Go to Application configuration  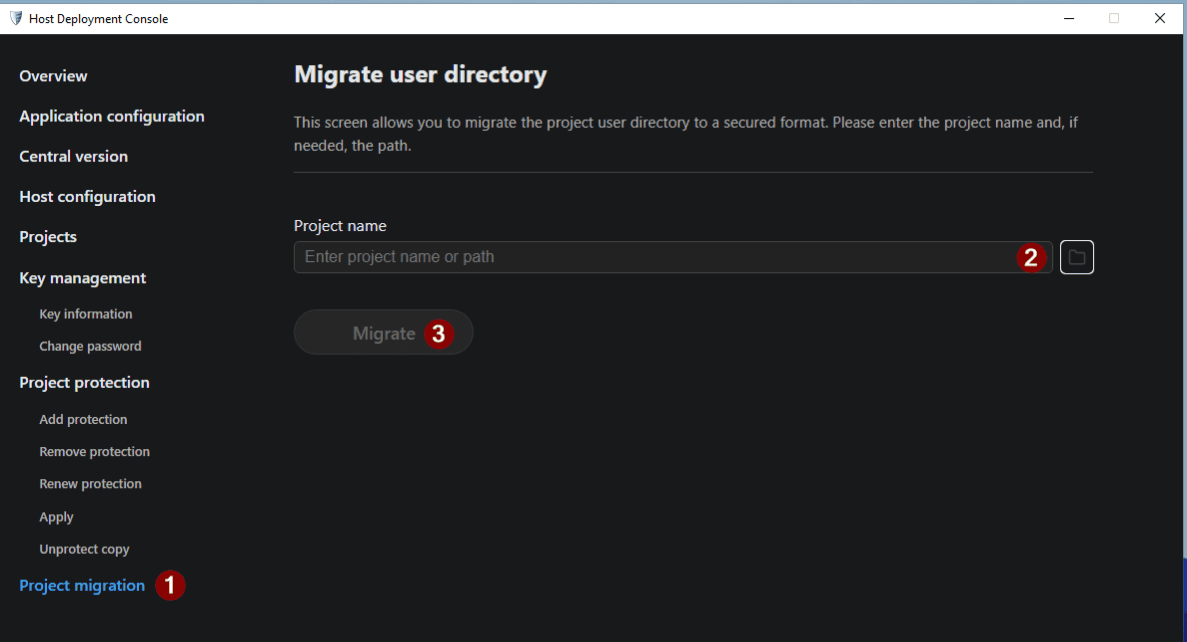point(111,116)
